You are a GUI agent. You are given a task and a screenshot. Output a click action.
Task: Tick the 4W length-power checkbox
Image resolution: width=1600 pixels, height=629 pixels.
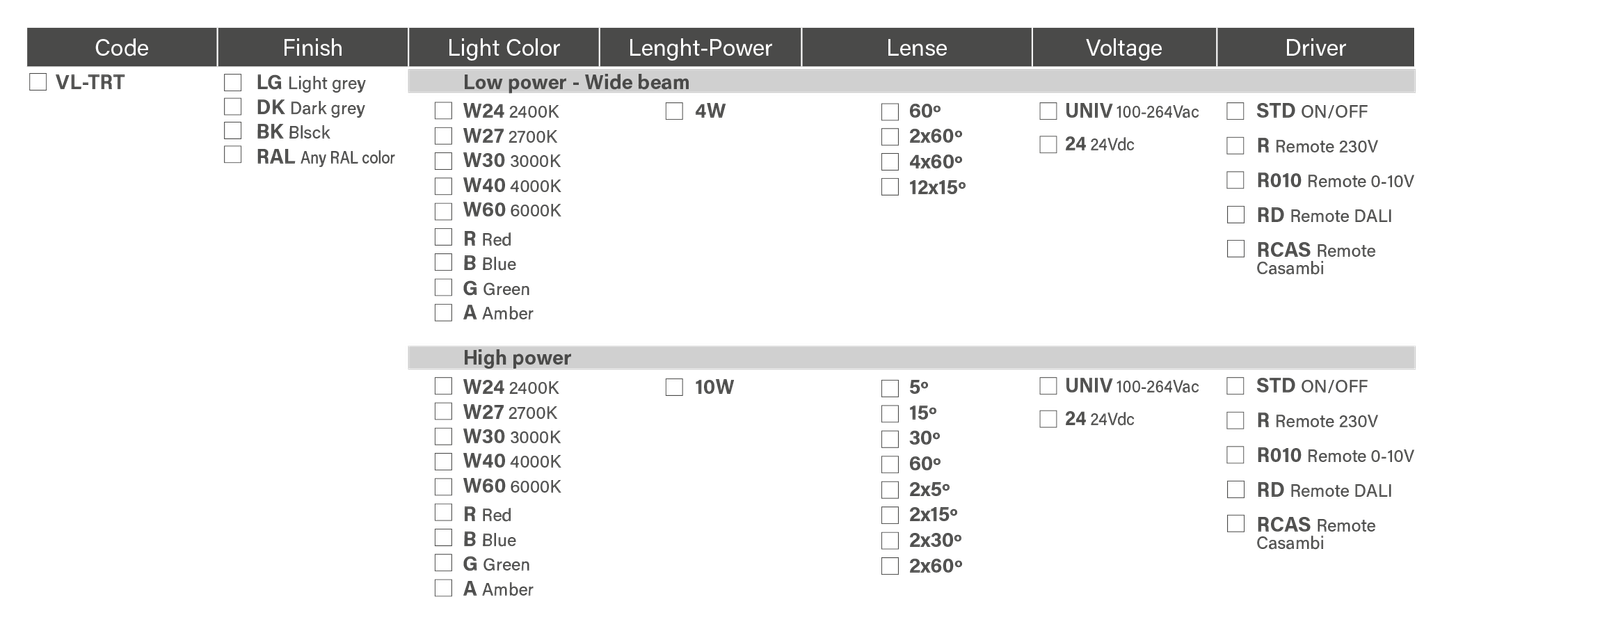[674, 111]
